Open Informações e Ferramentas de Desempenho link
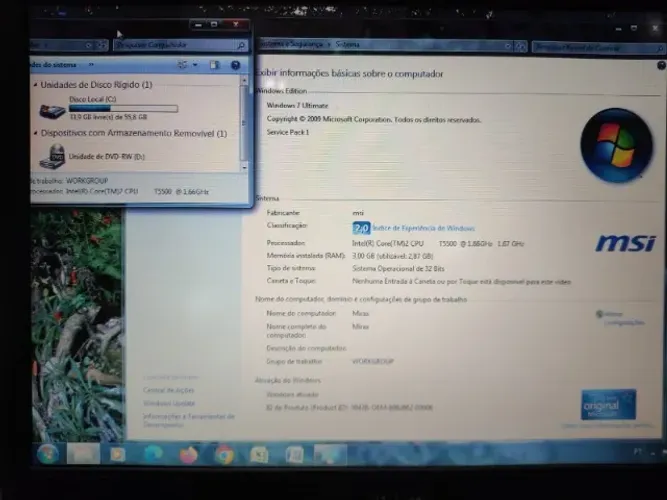This screenshot has height=500, width=667. click(189, 420)
